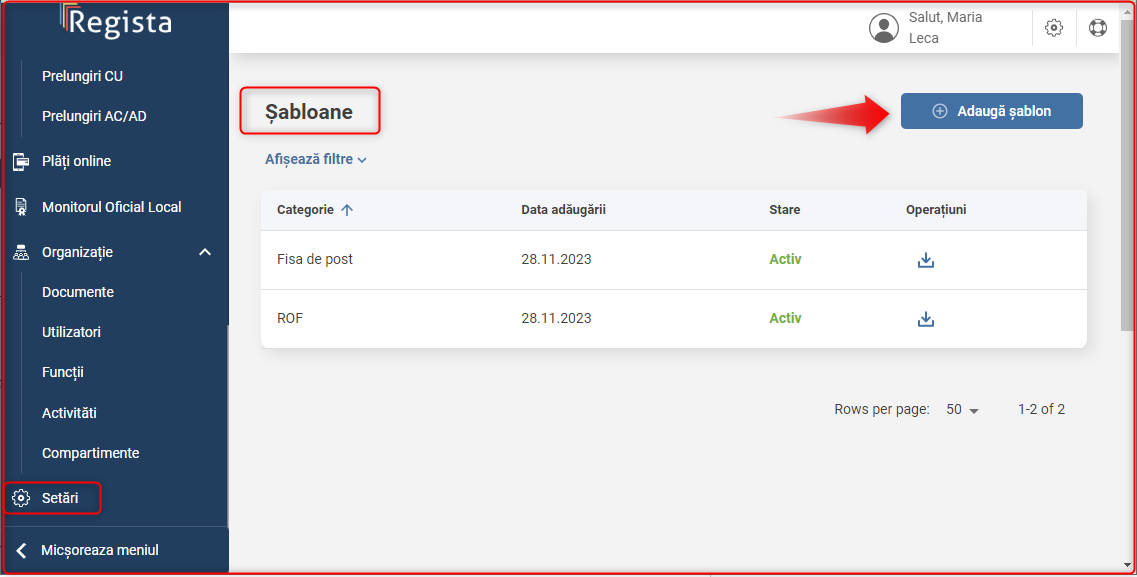Click Micșoreaza meniul
This screenshot has height=577, width=1137.
click(x=100, y=550)
